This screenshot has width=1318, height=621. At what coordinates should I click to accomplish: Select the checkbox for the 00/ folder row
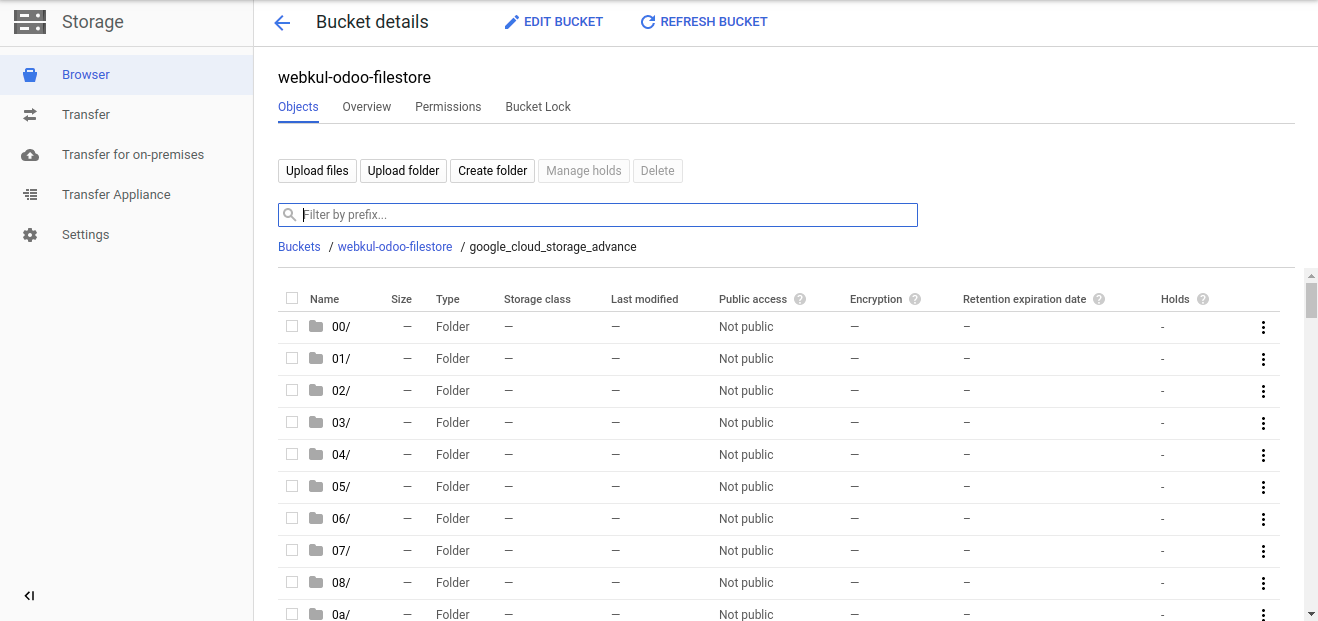click(291, 326)
